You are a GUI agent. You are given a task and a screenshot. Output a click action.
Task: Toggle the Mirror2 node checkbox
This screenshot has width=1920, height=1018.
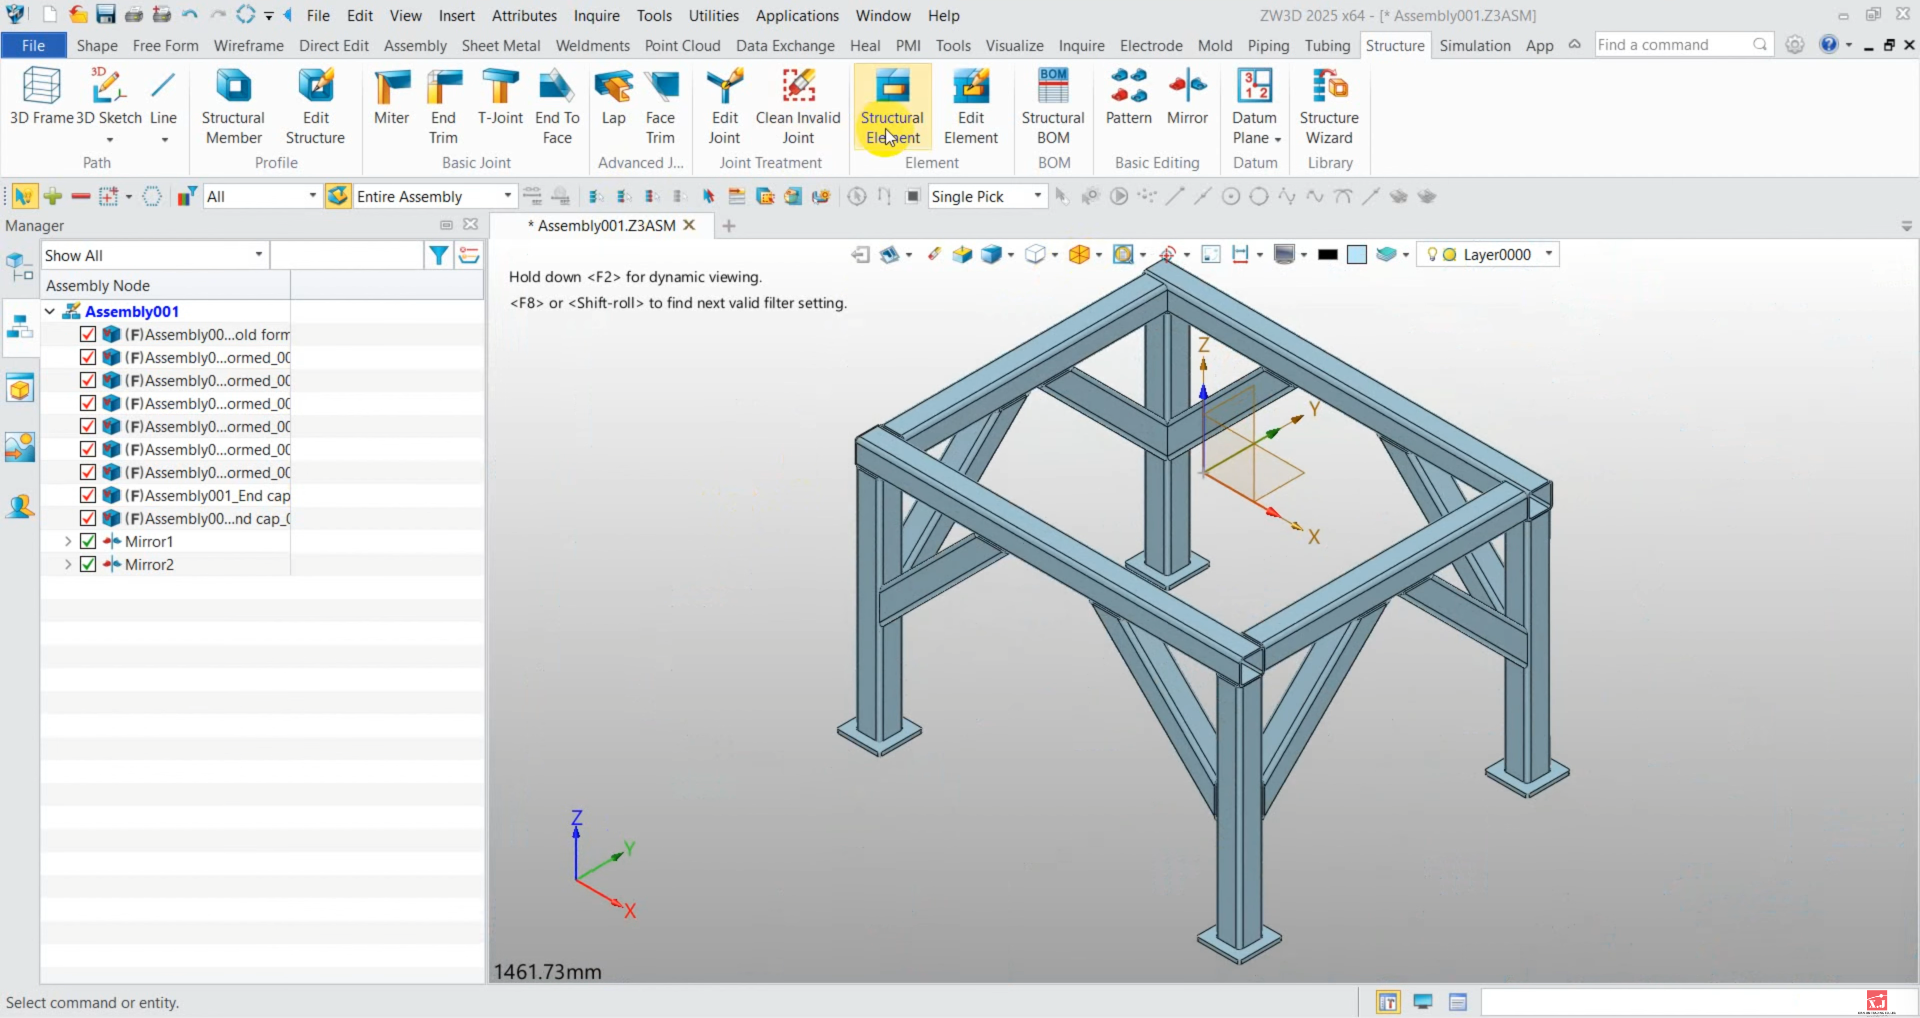(87, 564)
